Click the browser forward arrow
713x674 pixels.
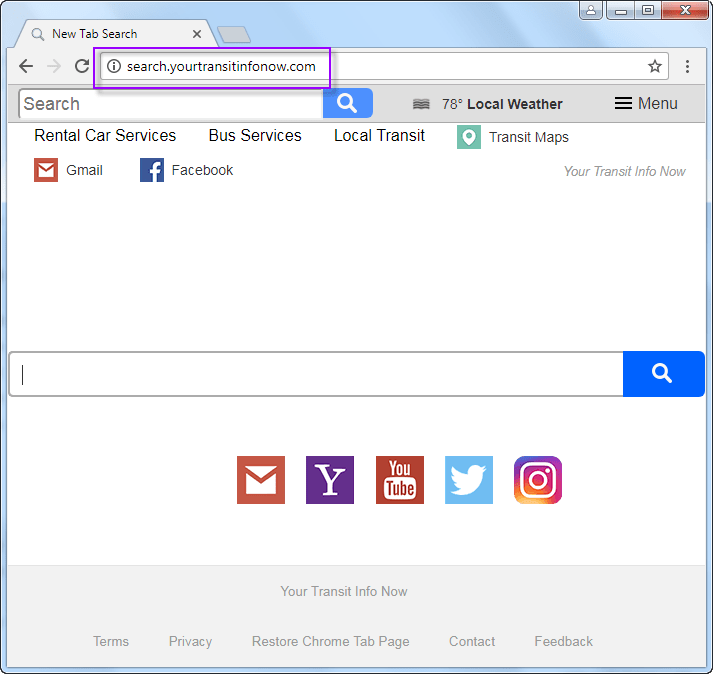point(54,66)
